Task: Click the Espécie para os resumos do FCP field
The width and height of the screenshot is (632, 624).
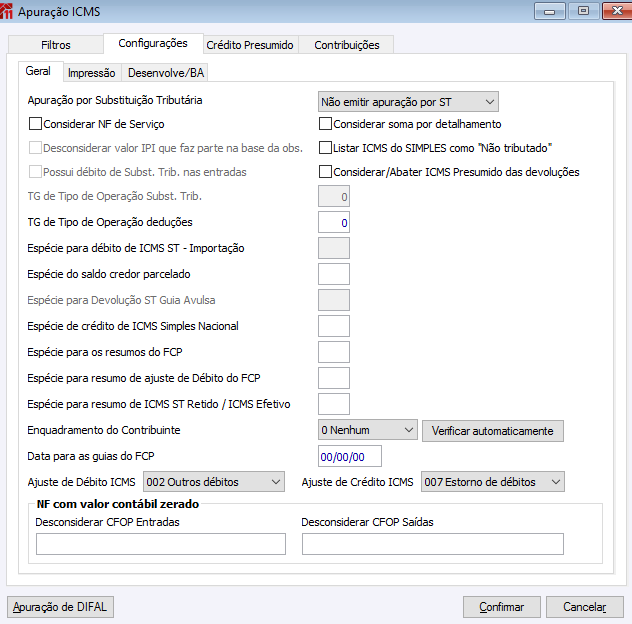Action: [x=334, y=352]
